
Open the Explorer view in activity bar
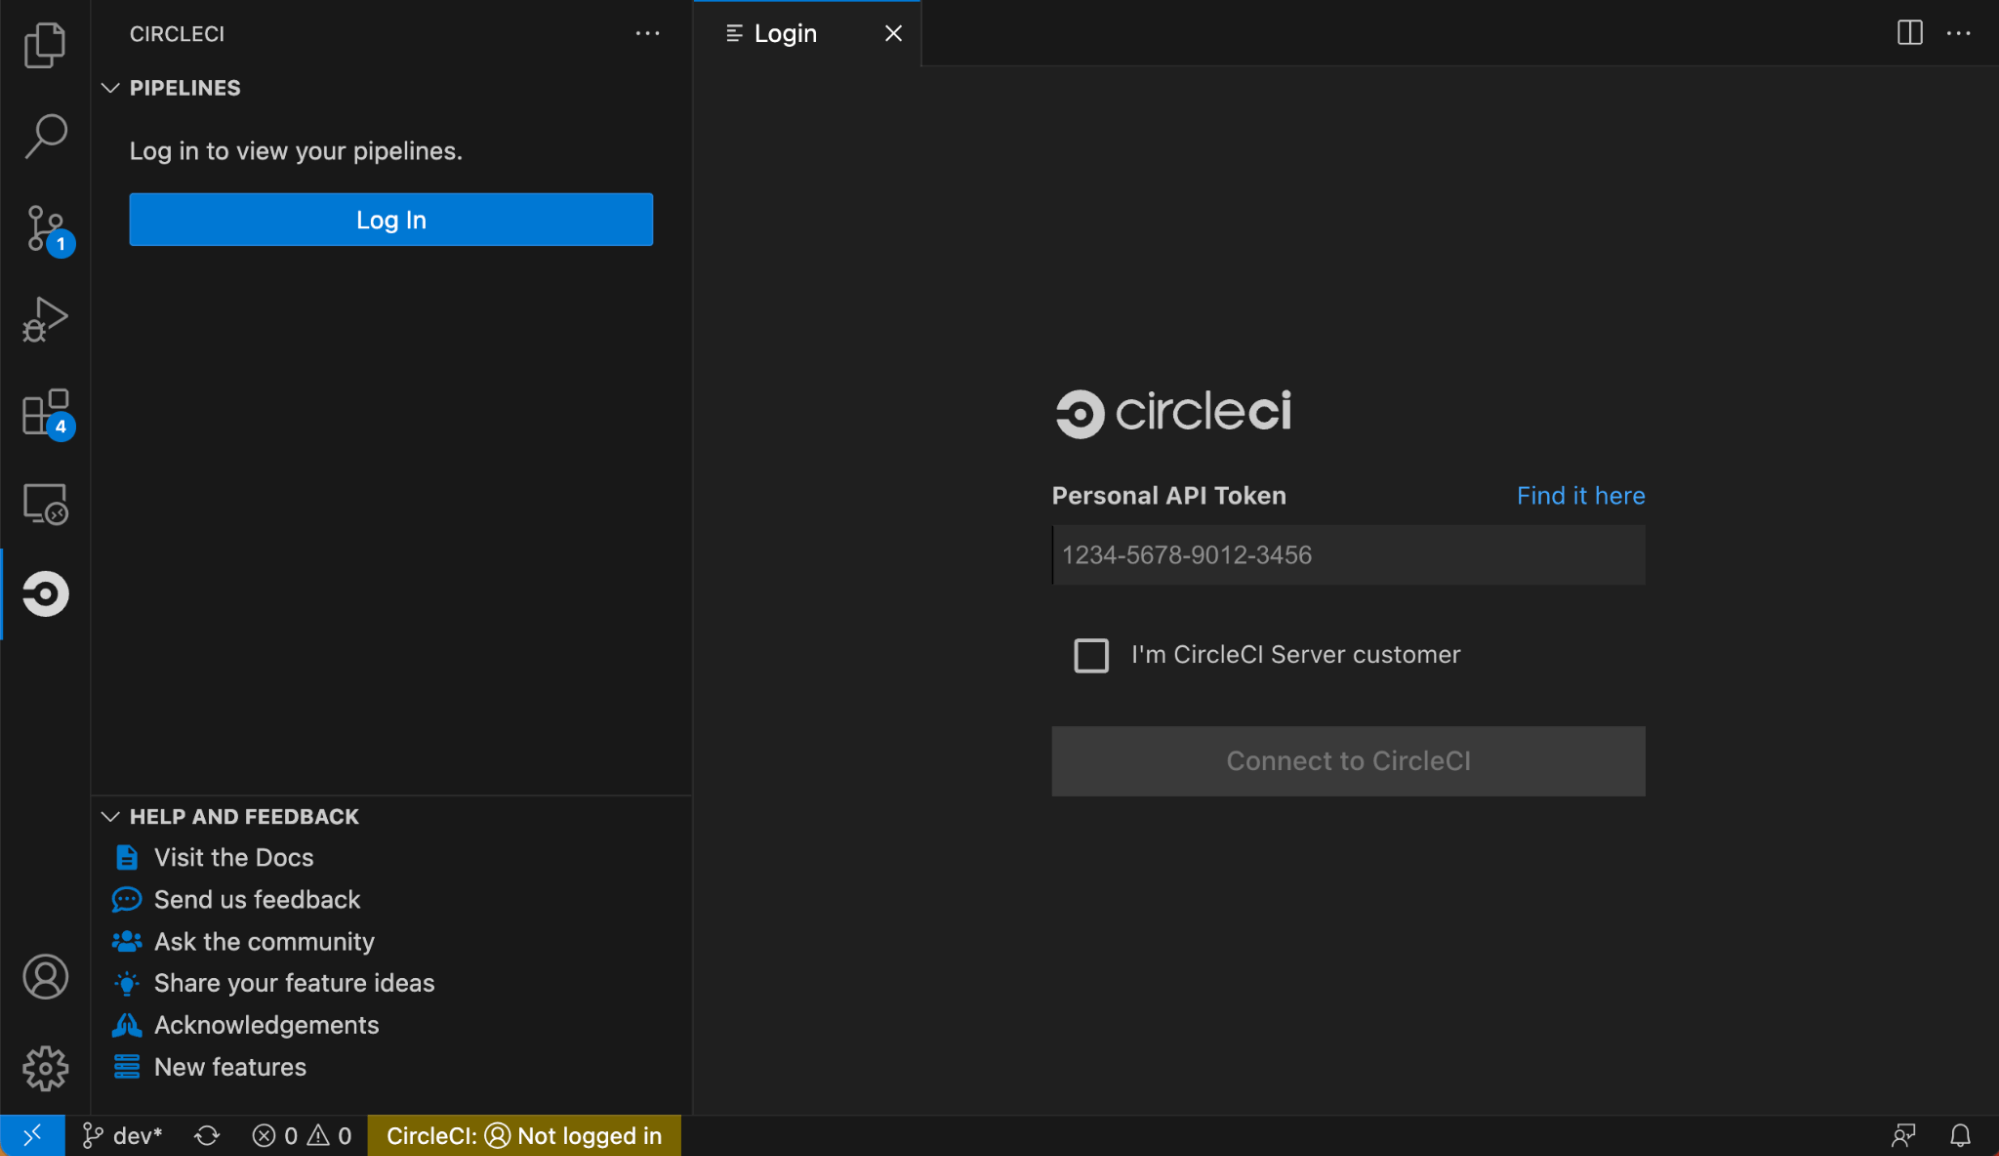45,45
